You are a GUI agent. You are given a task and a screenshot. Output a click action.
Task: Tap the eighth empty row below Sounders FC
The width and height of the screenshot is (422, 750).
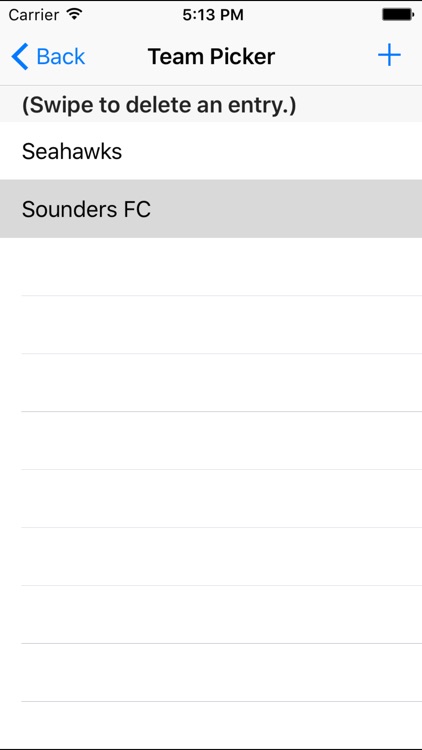tap(211, 673)
